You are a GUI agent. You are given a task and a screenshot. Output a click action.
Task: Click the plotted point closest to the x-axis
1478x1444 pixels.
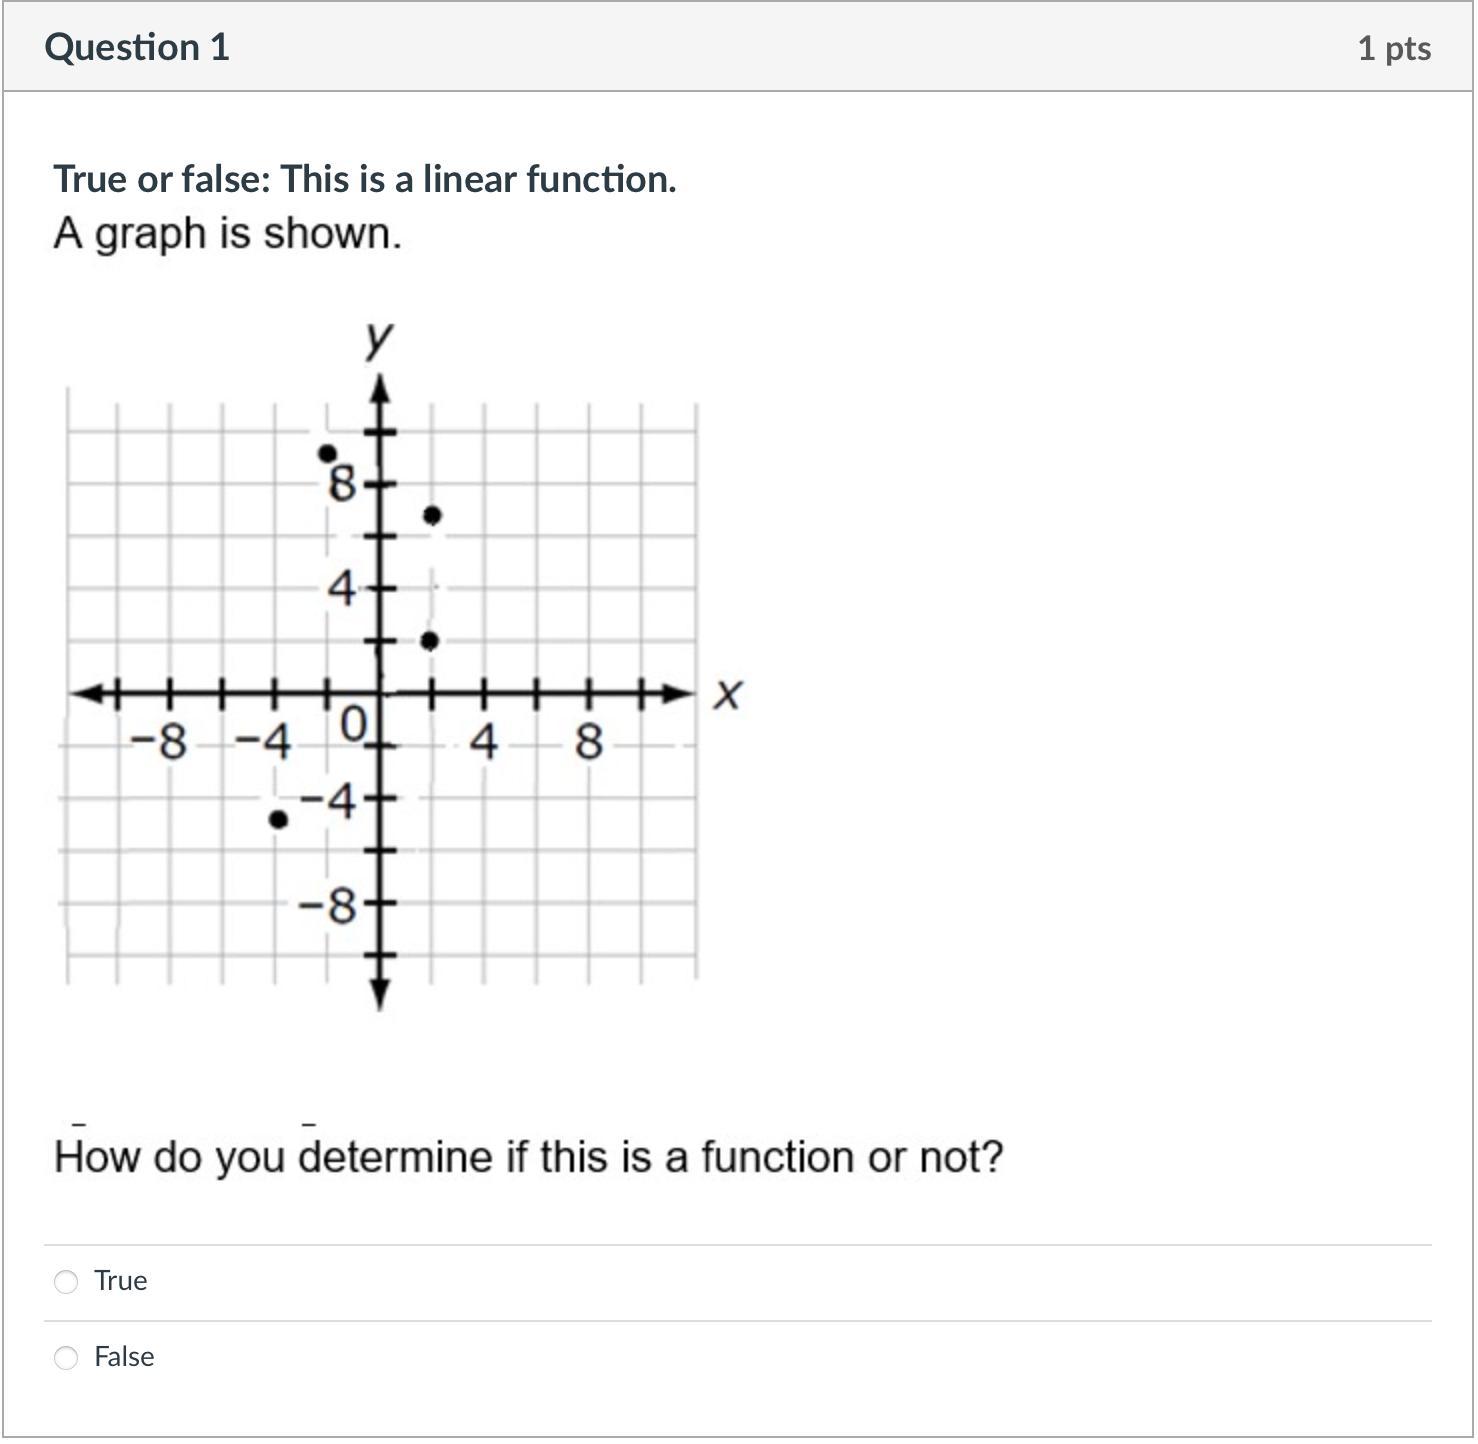(x=429, y=641)
